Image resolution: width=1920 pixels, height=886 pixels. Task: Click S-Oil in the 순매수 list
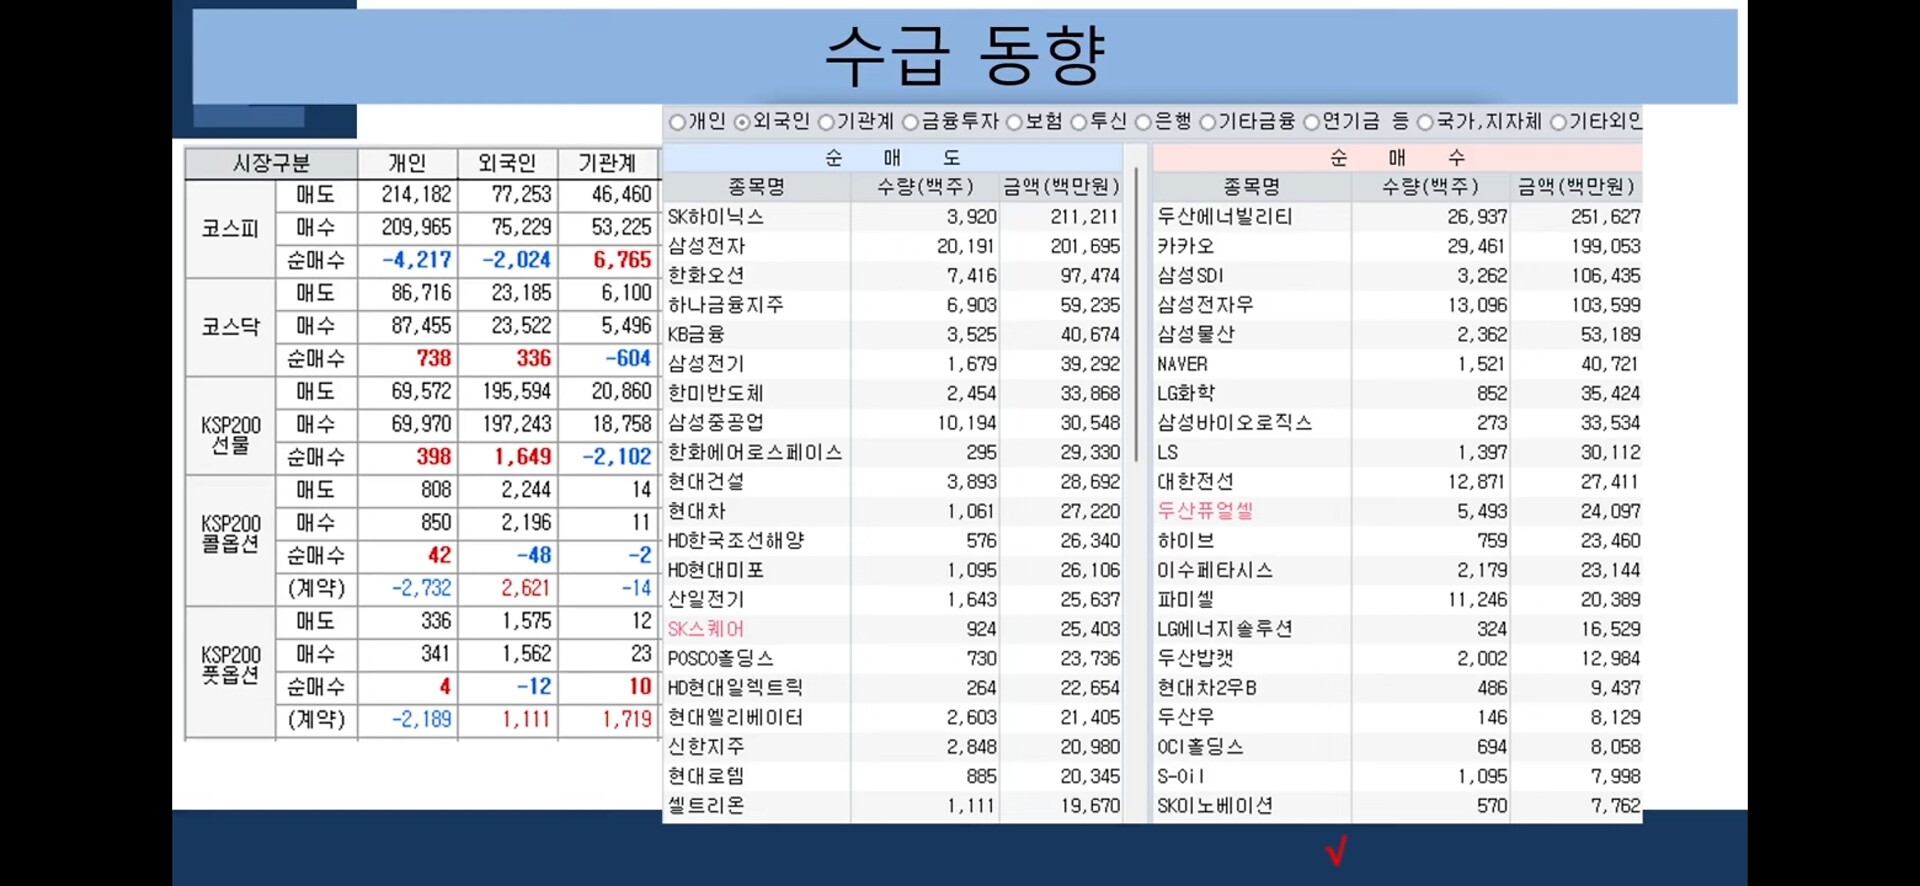pyautogui.click(x=1181, y=777)
